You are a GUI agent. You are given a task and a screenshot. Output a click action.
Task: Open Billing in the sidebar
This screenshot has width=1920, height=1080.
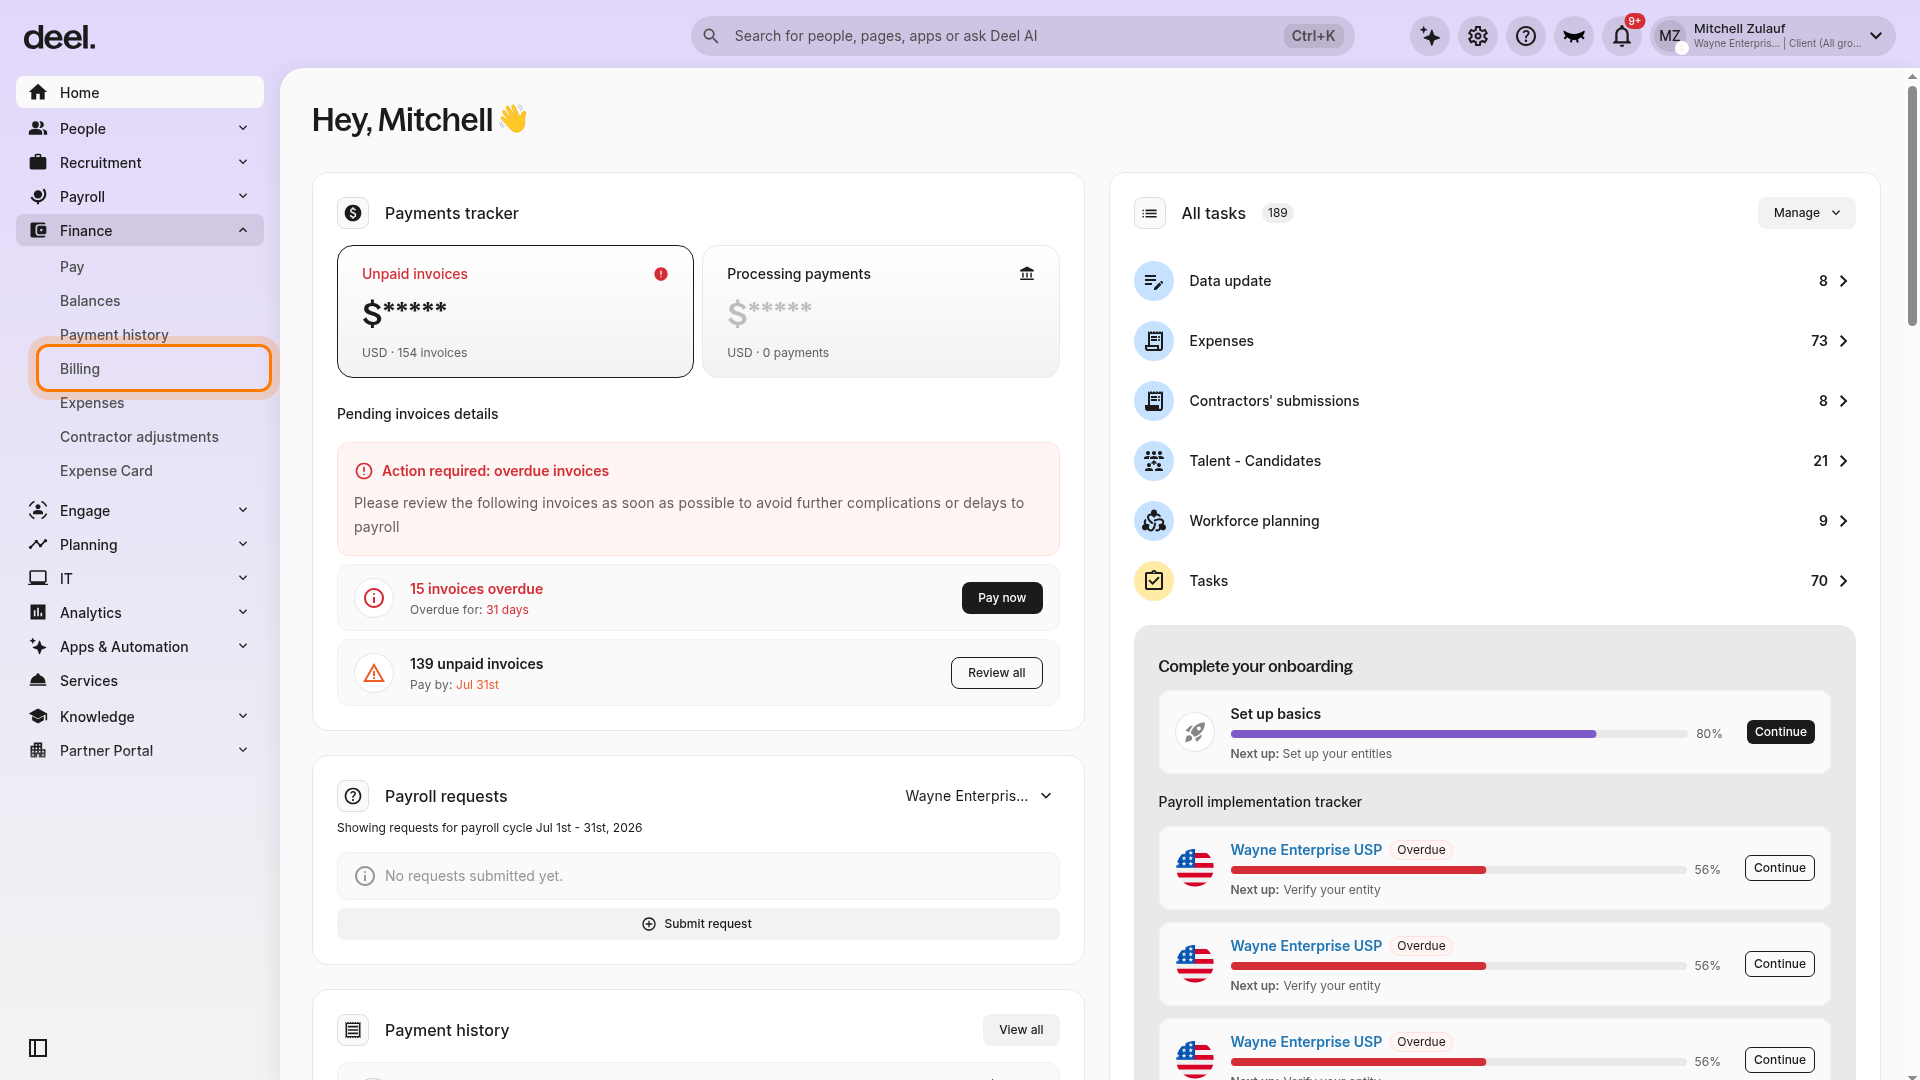point(154,369)
